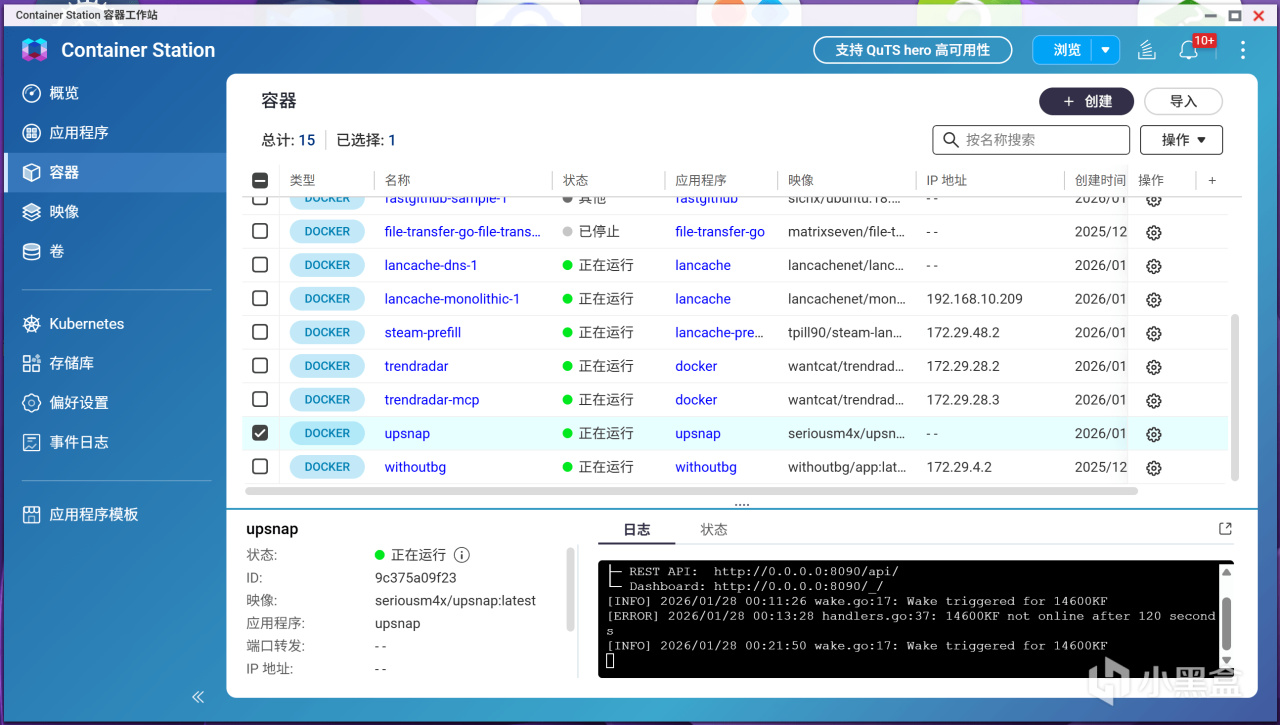
Task: Select the steam-prefill checkbox
Action: (x=260, y=332)
